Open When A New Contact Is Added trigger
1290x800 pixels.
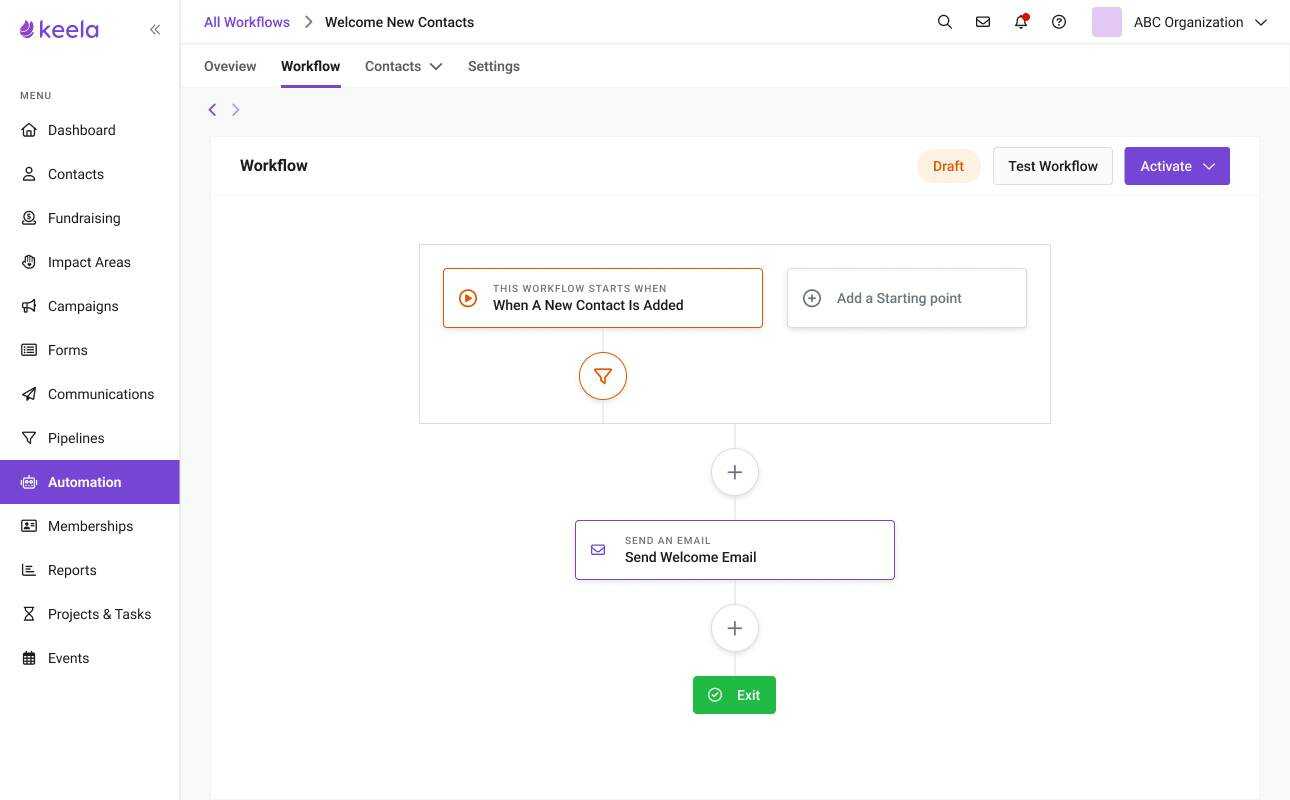pos(603,298)
